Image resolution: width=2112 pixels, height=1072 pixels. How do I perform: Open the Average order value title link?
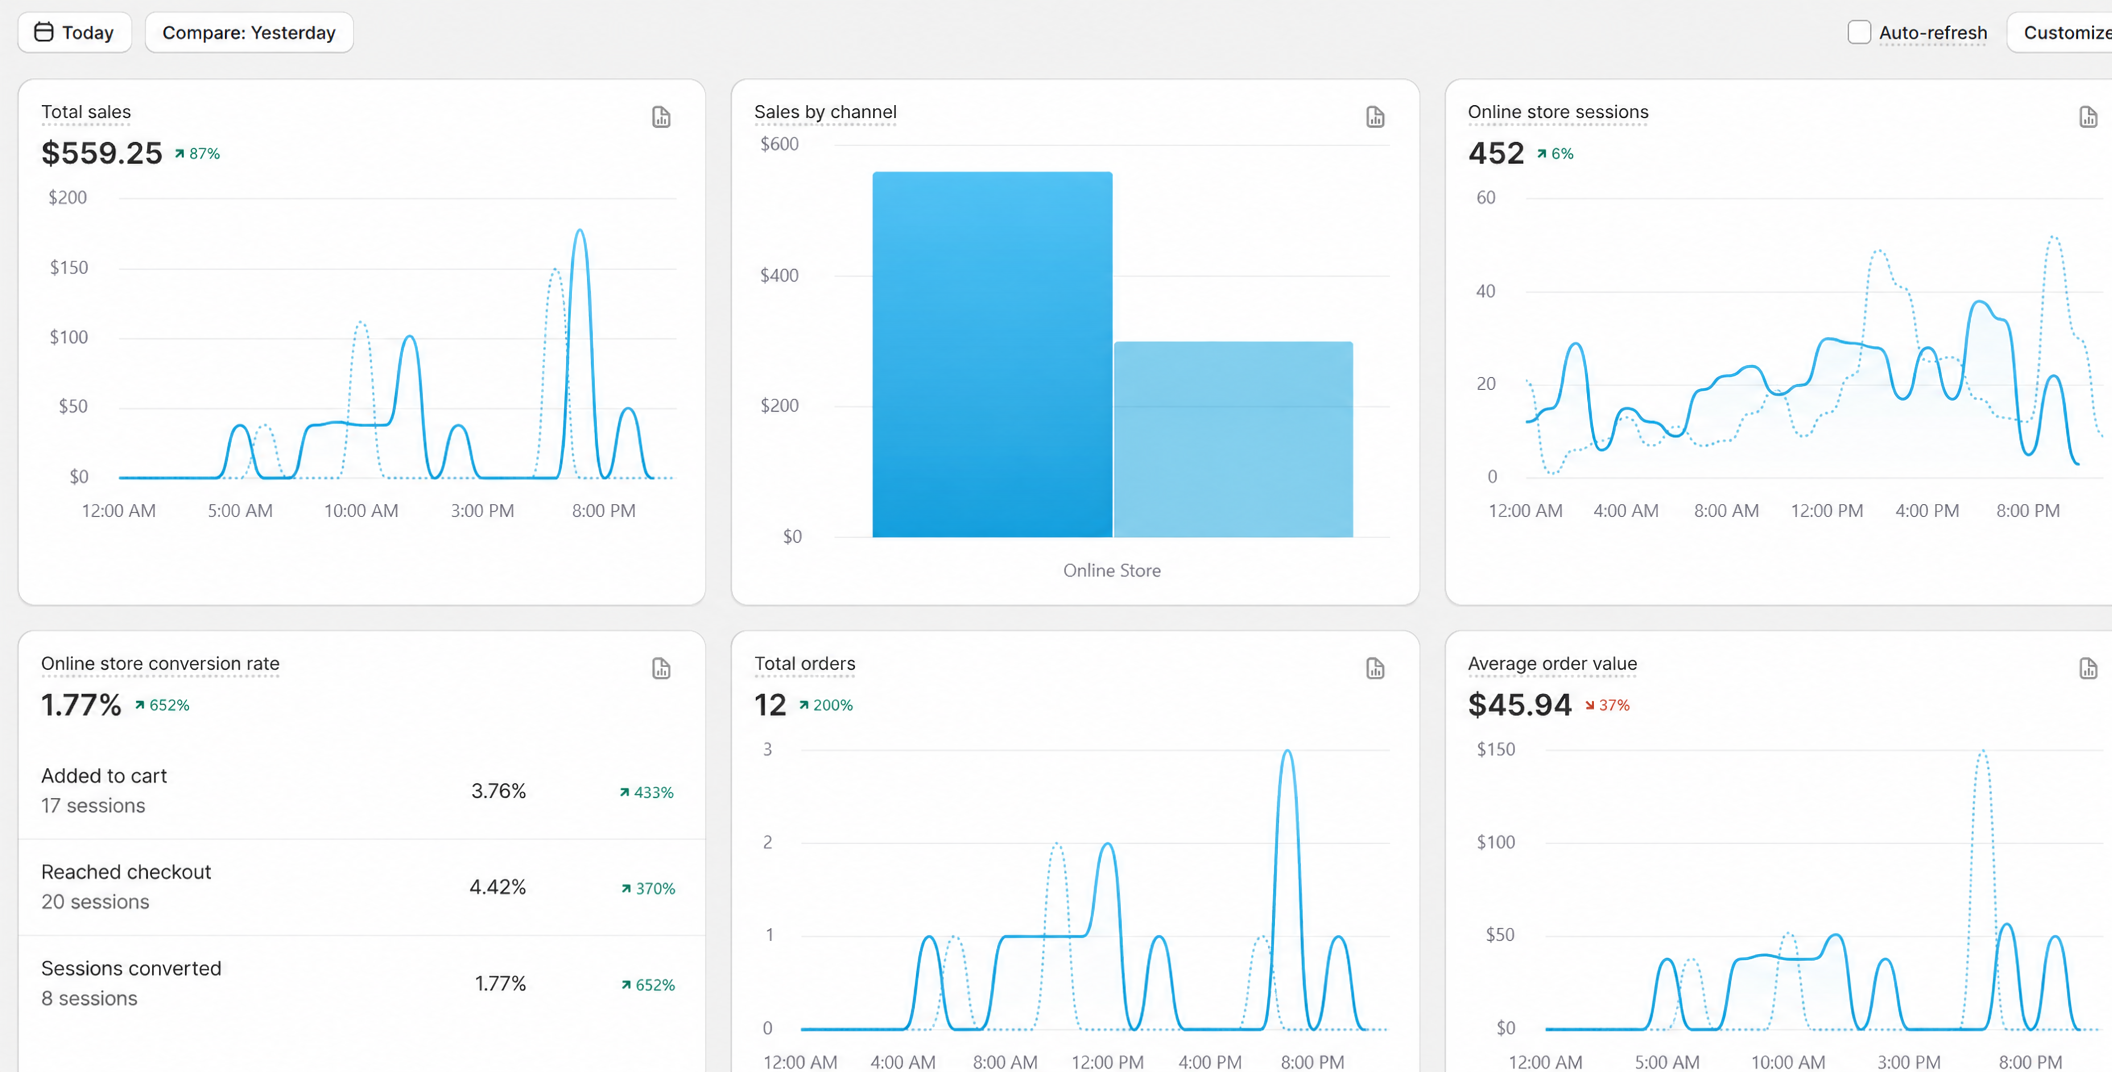1552,663
